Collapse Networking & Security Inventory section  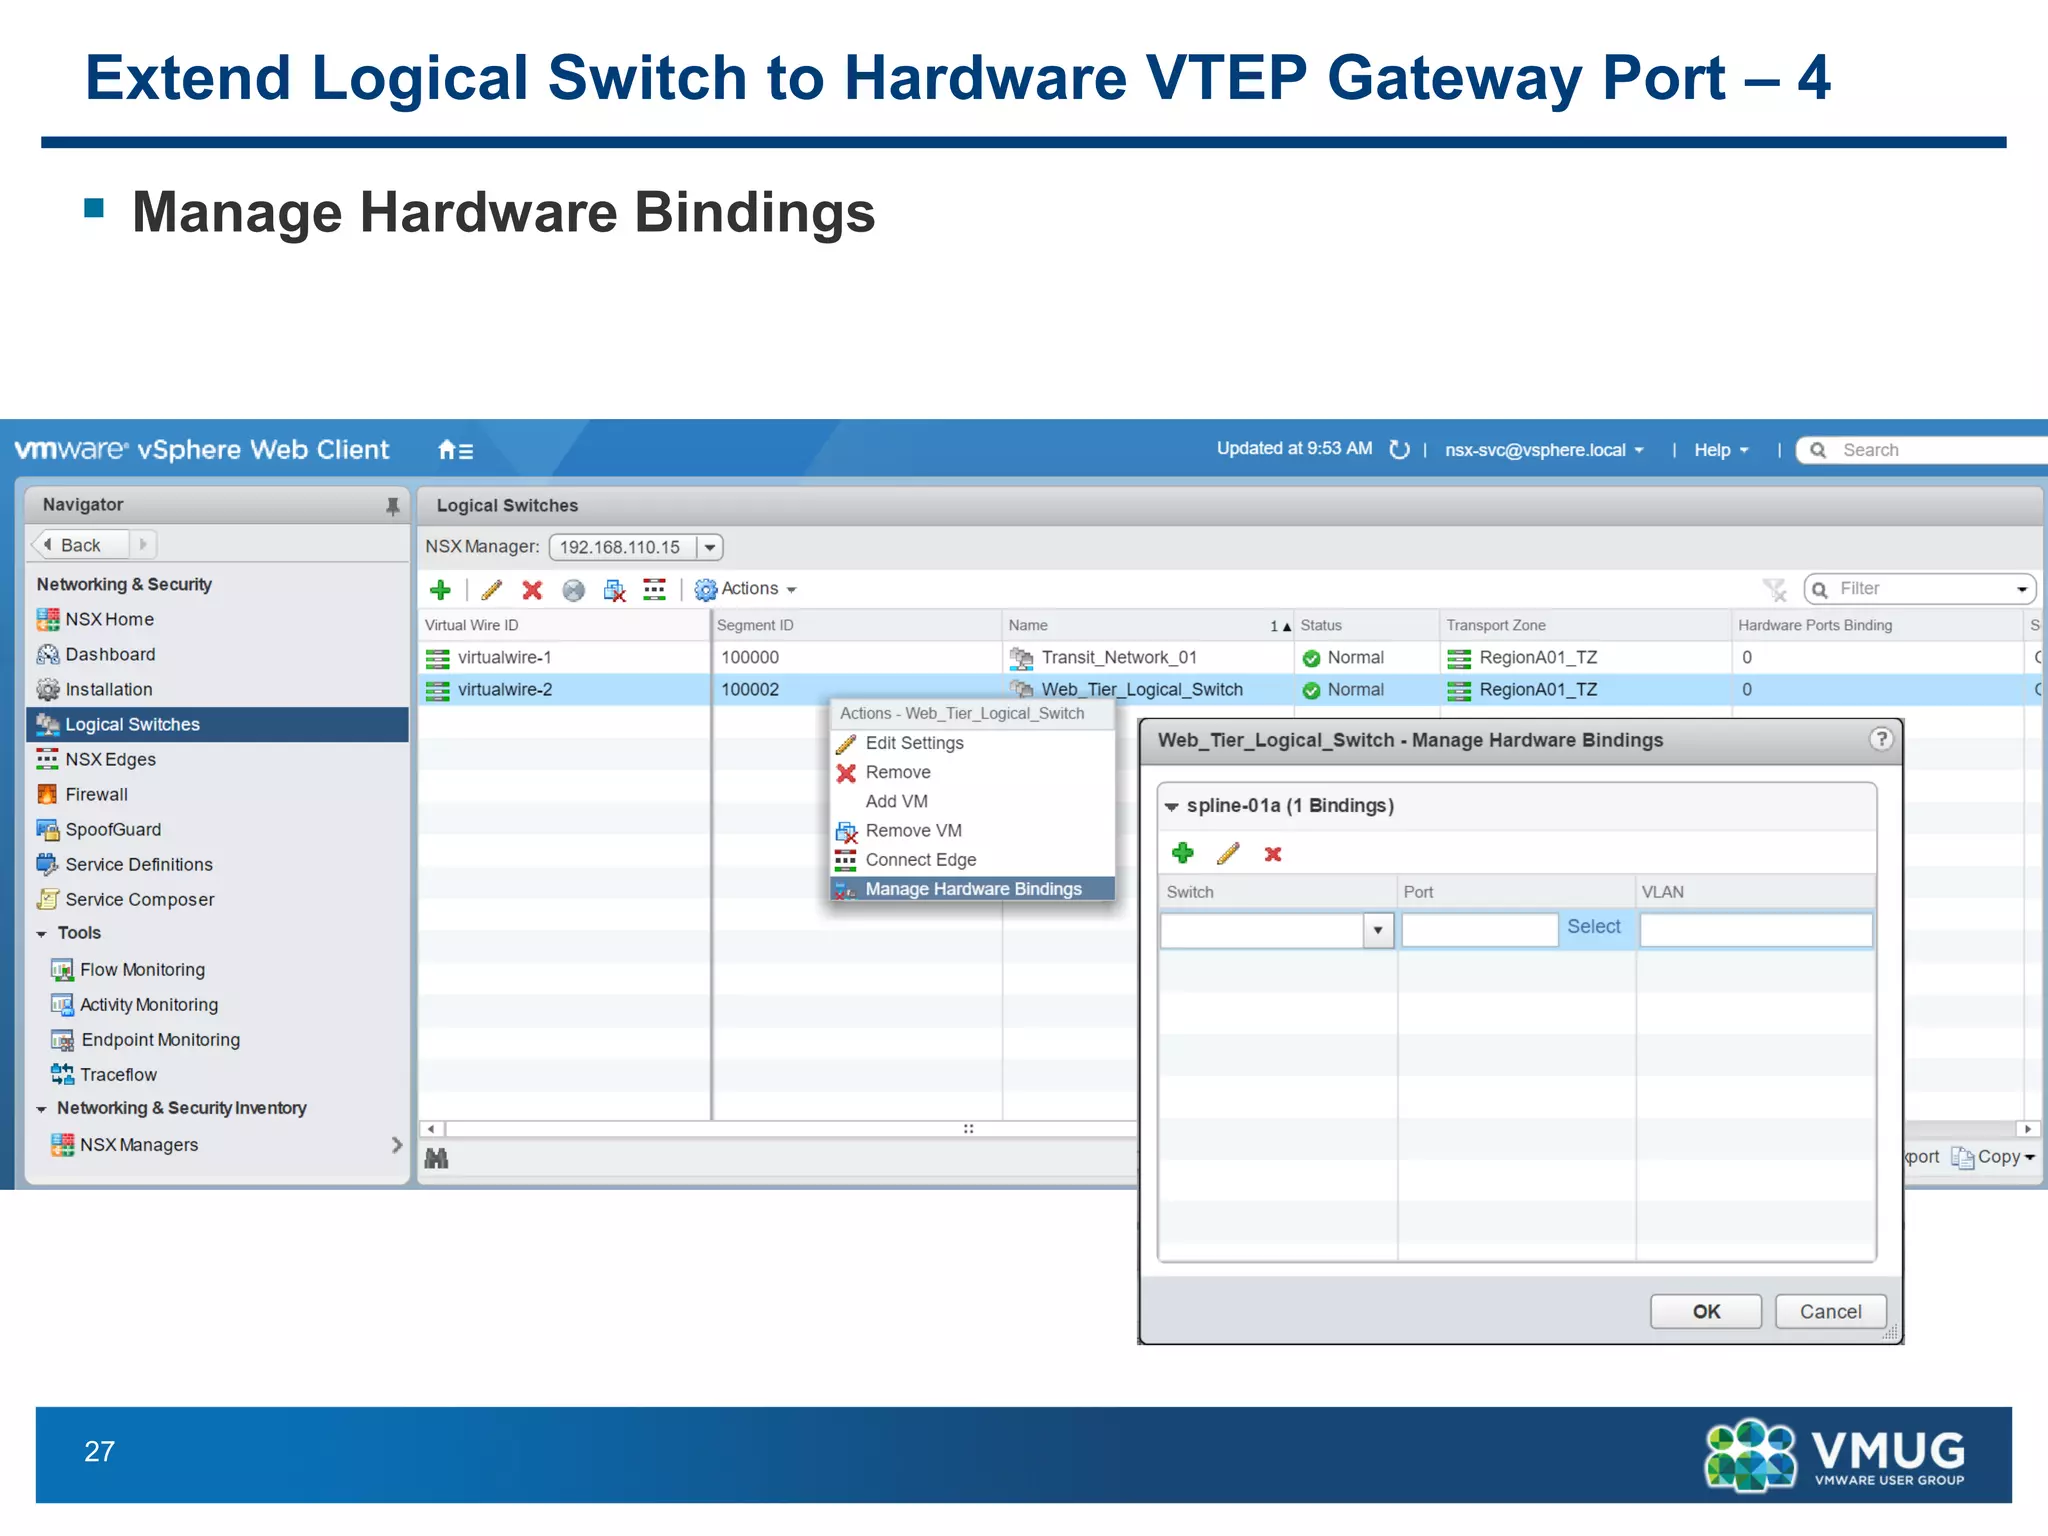click(x=42, y=1109)
